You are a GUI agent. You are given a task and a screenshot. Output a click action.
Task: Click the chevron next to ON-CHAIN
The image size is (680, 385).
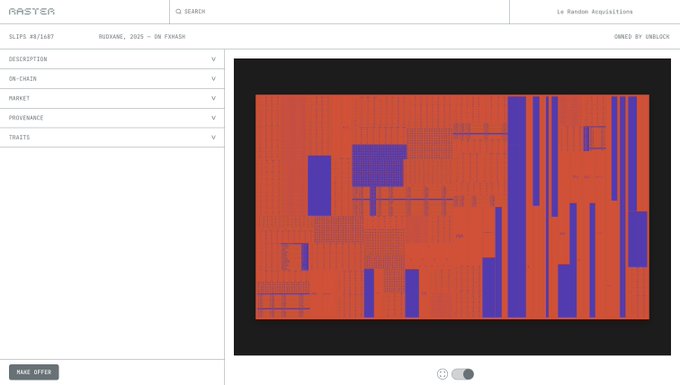point(213,79)
